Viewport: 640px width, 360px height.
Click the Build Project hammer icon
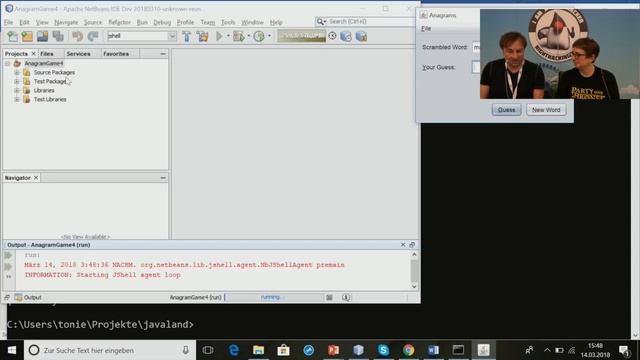point(187,36)
